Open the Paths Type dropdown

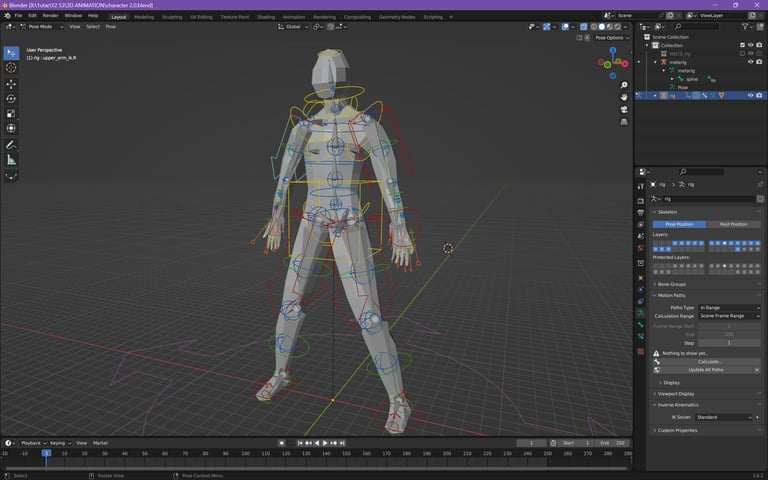pyautogui.click(x=729, y=307)
